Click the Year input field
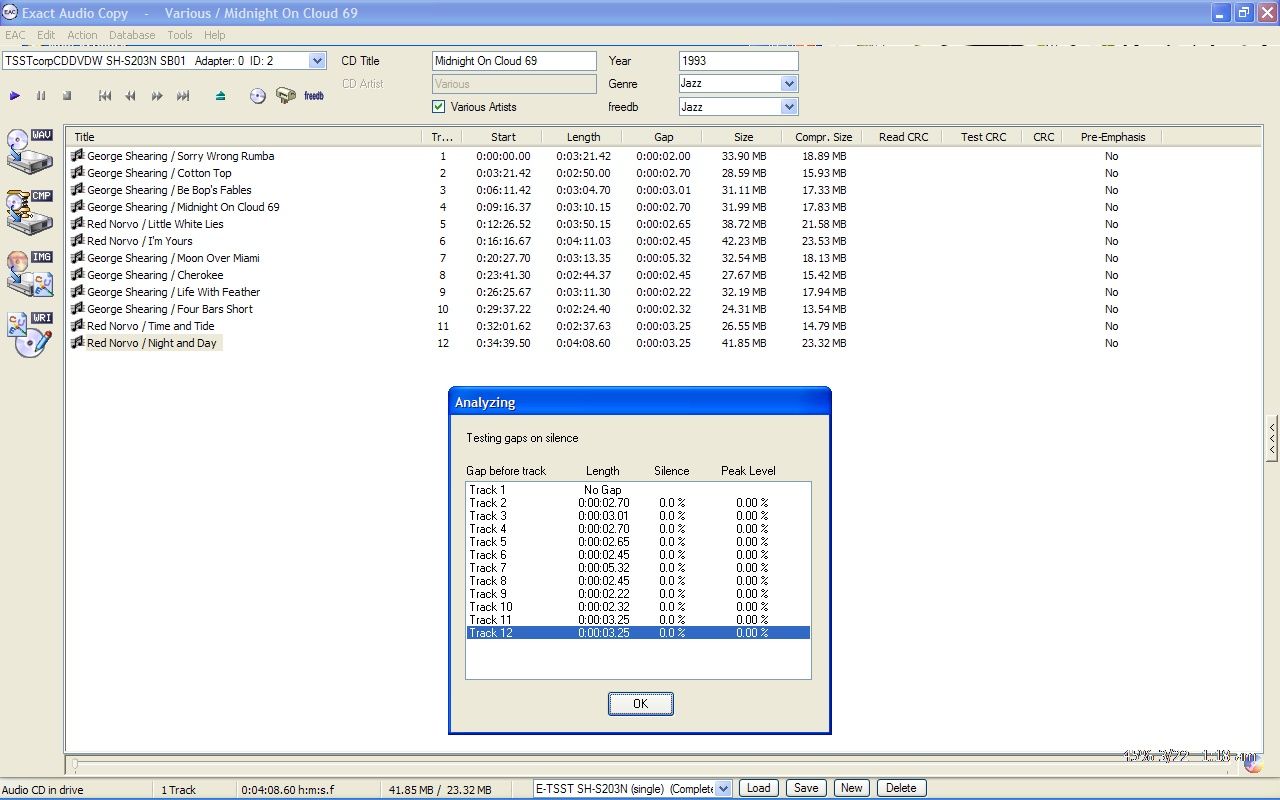 (738, 61)
